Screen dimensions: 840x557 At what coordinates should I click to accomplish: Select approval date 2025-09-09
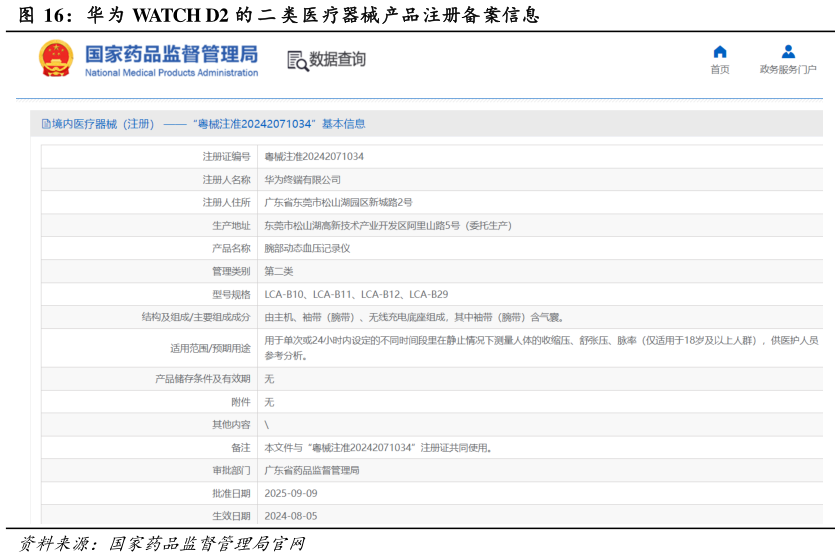click(291, 493)
